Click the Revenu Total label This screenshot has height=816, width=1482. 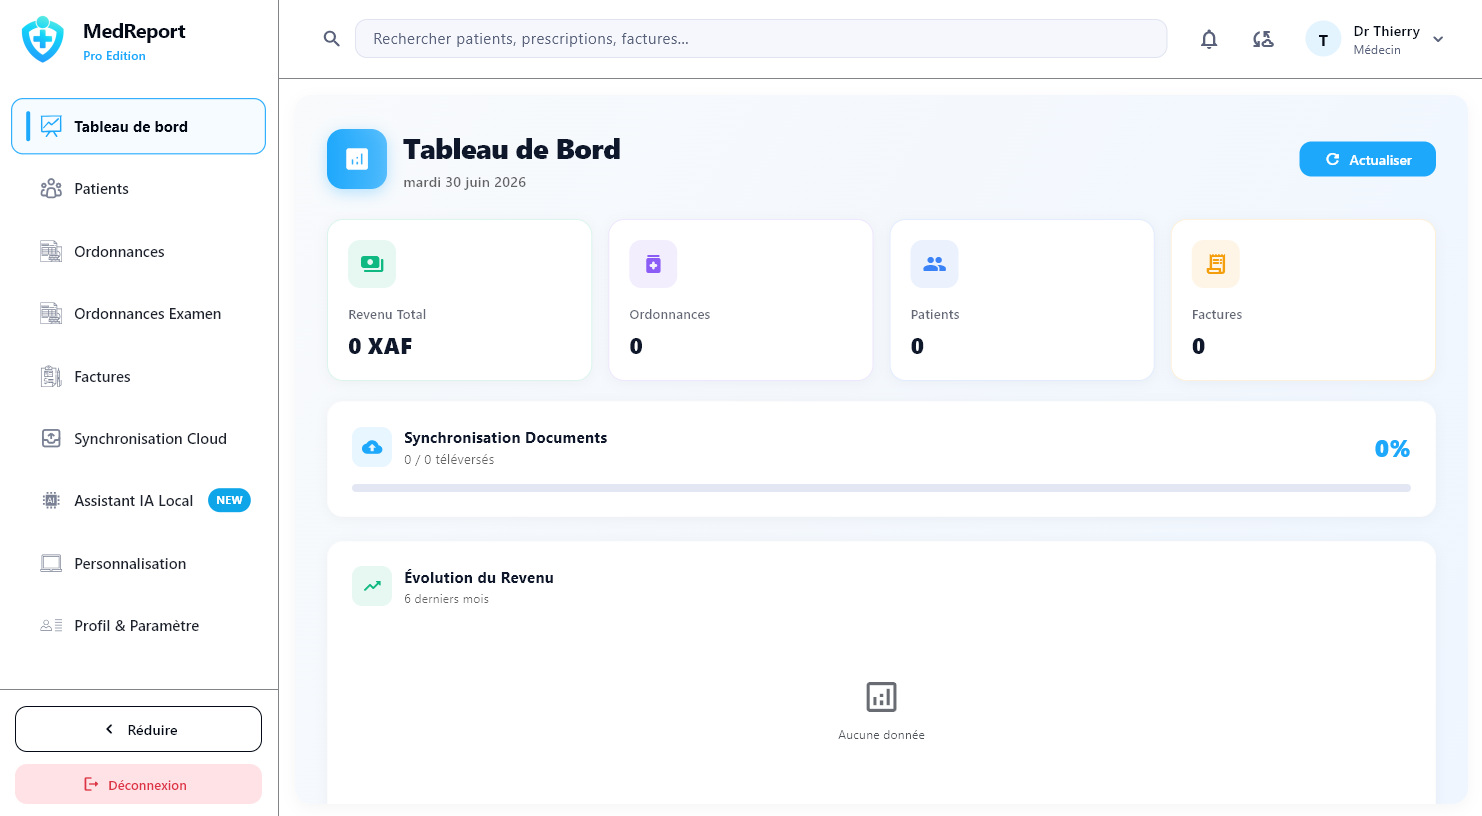(x=387, y=314)
